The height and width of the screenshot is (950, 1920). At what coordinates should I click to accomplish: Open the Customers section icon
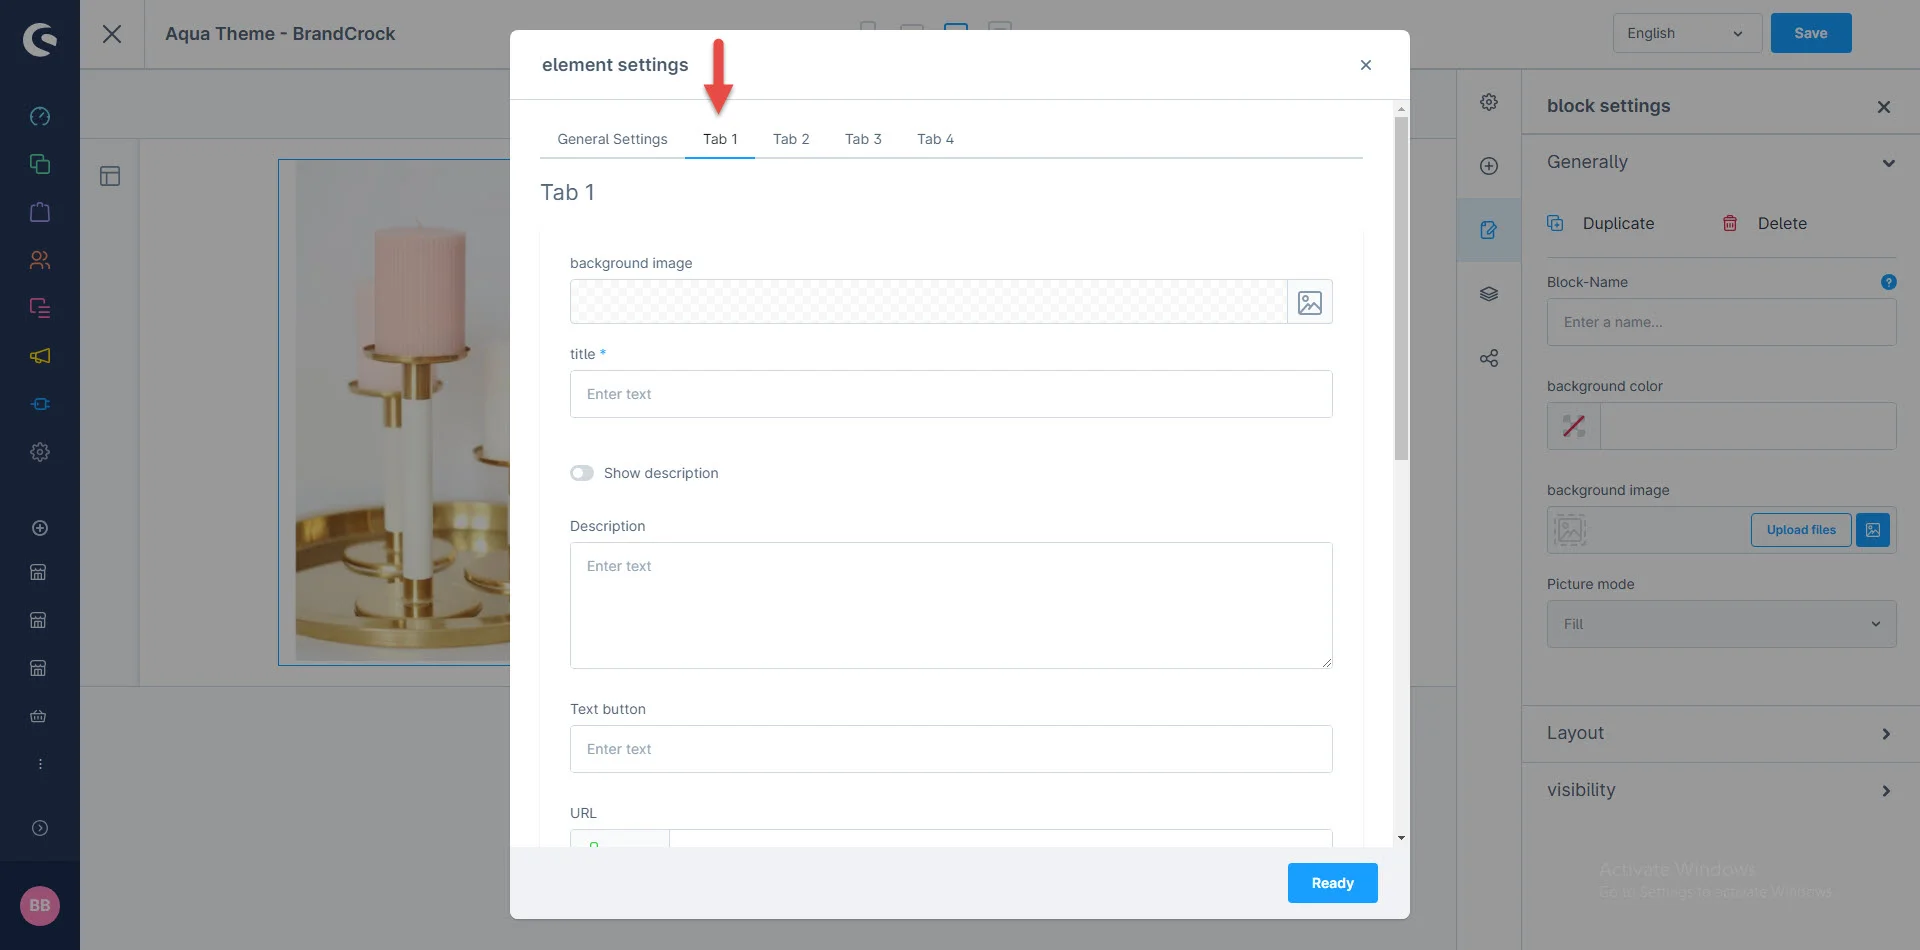[x=40, y=260]
